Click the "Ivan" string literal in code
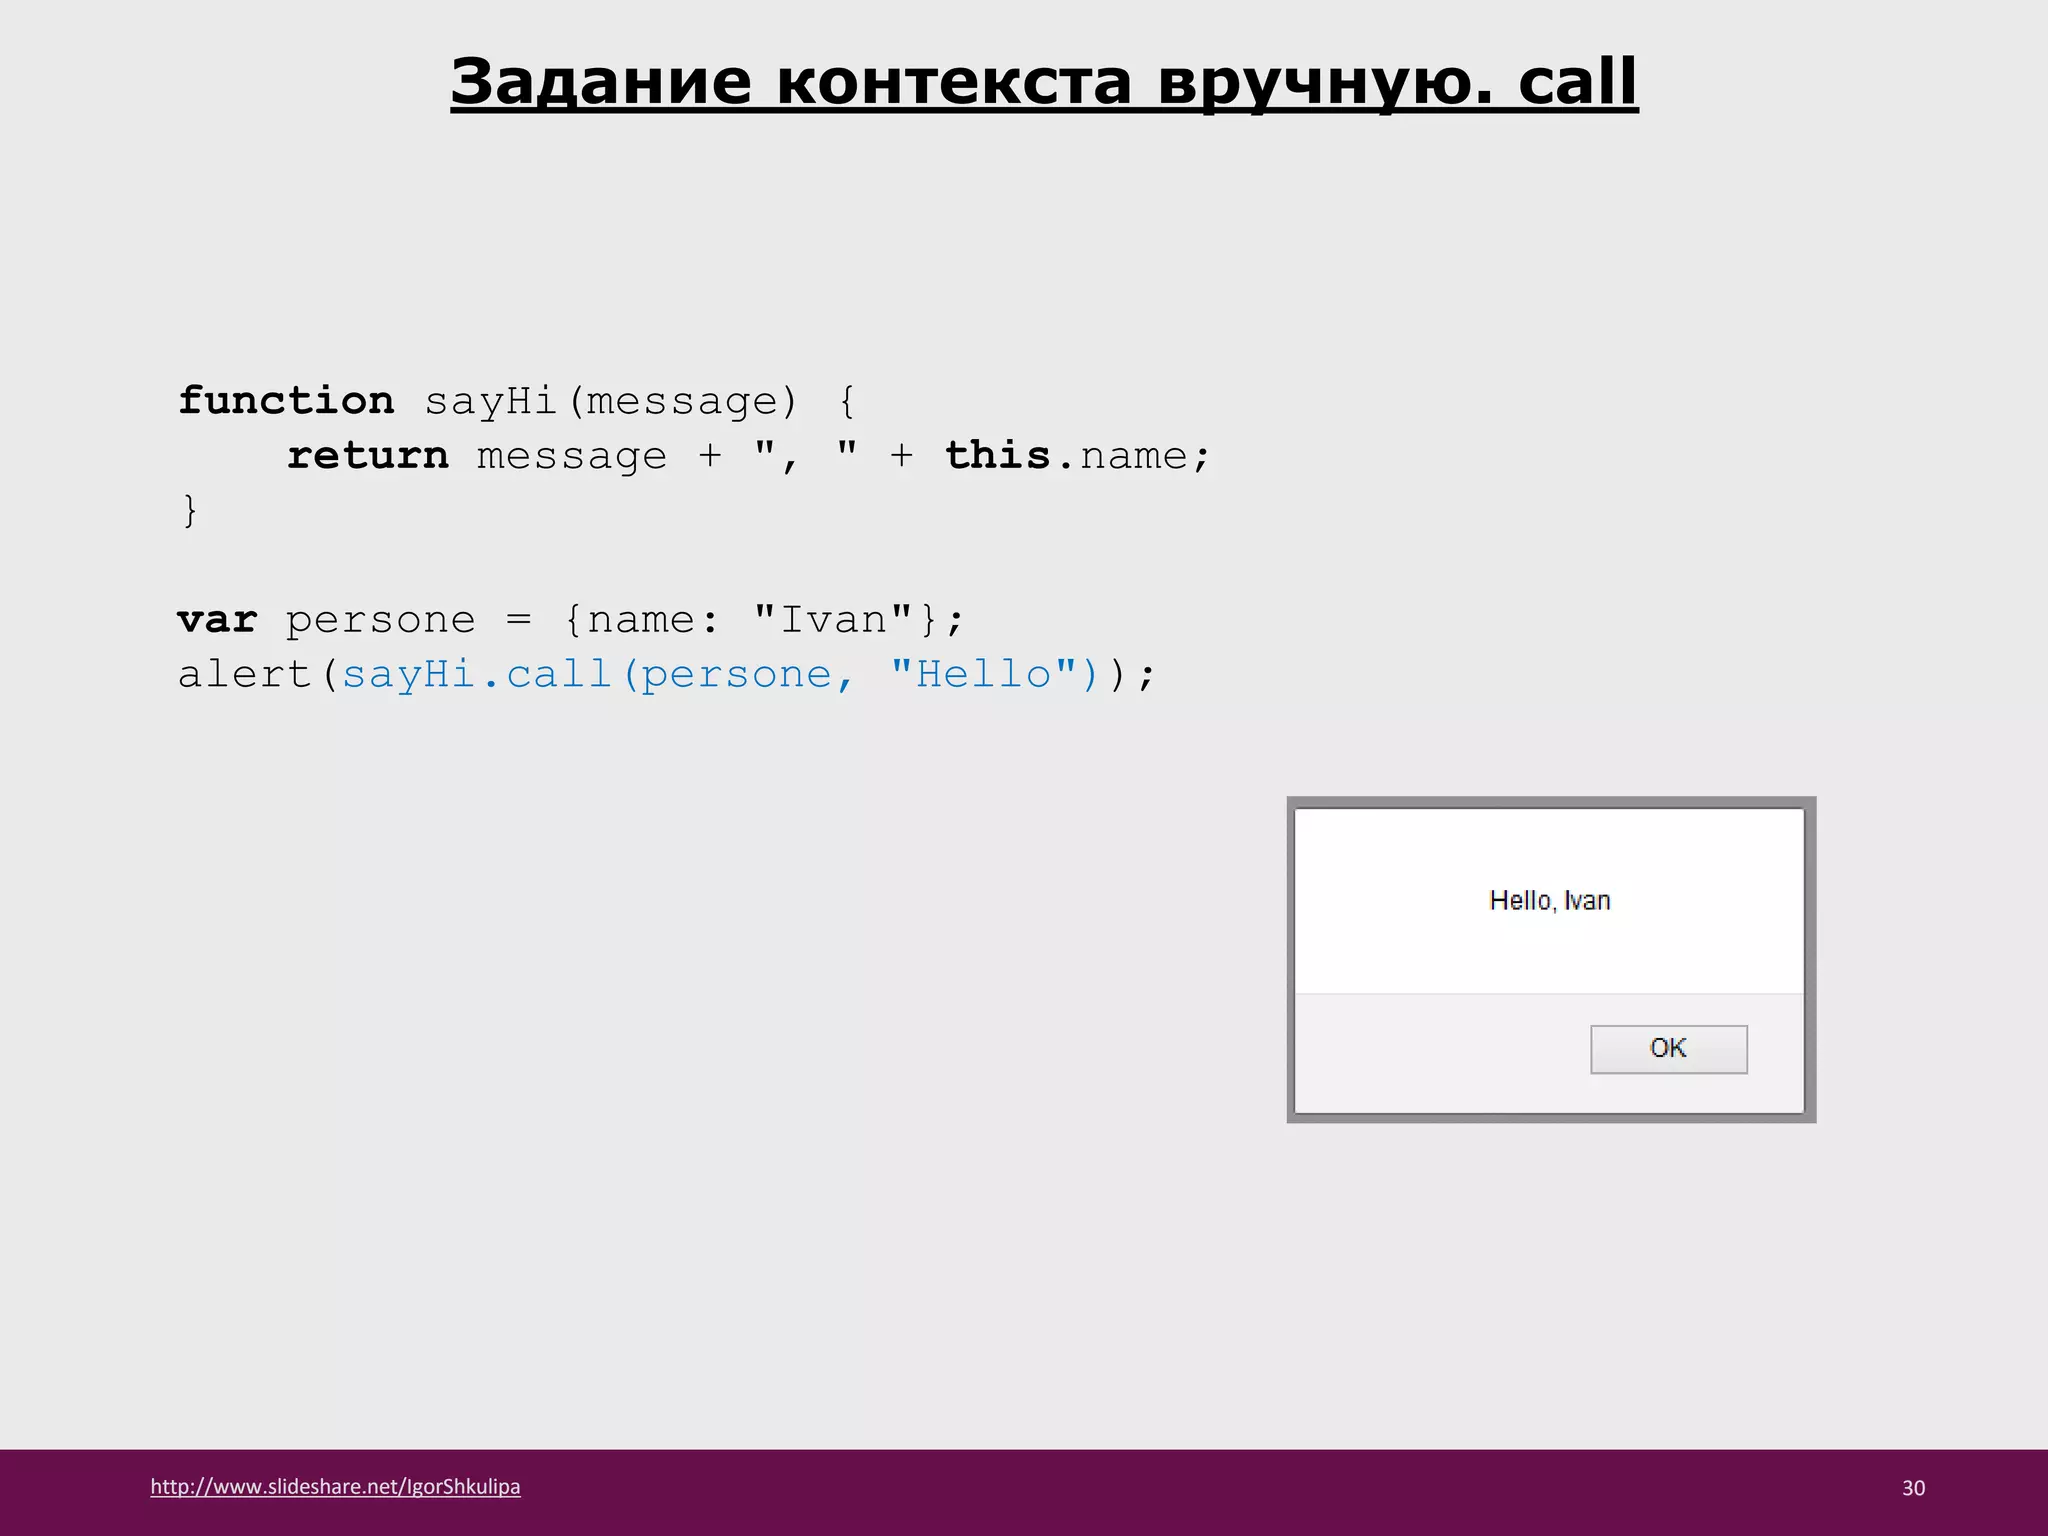The width and height of the screenshot is (2048, 1536). pos(833,620)
